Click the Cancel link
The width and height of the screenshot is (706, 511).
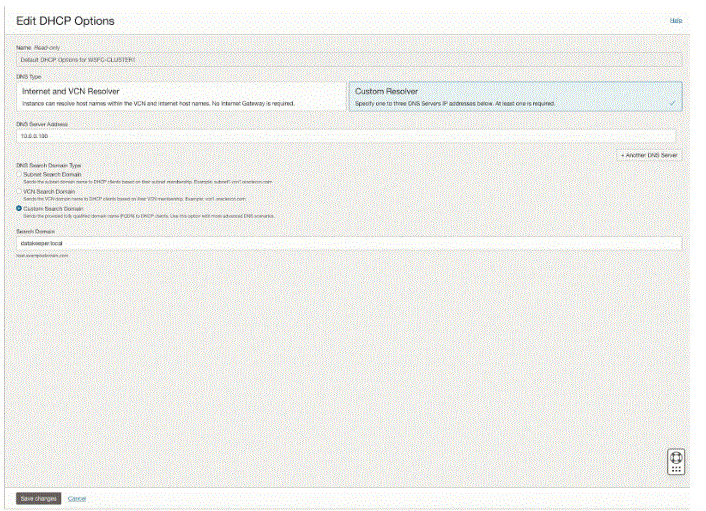[77, 498]
